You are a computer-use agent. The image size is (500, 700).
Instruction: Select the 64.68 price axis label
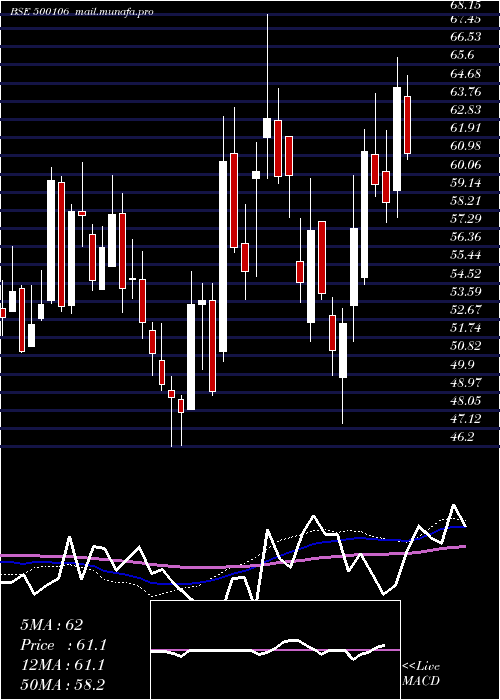coord(466,73)
